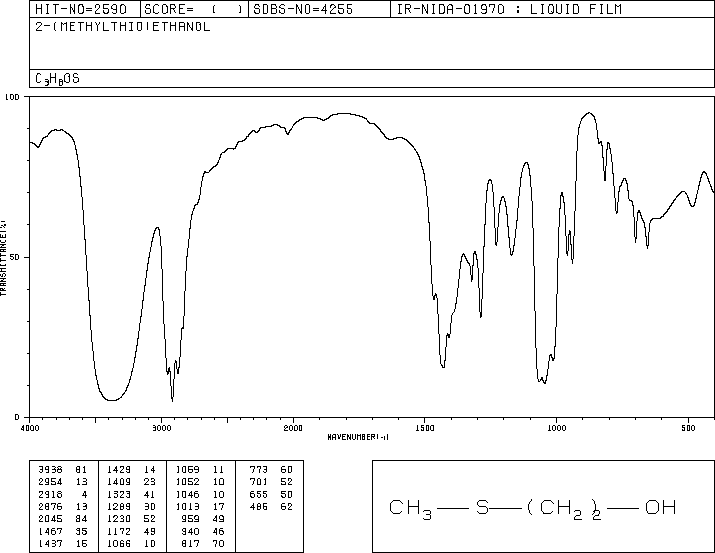Click the 817 peak table entry
The image size is (715, 553).
coord(202,543)
